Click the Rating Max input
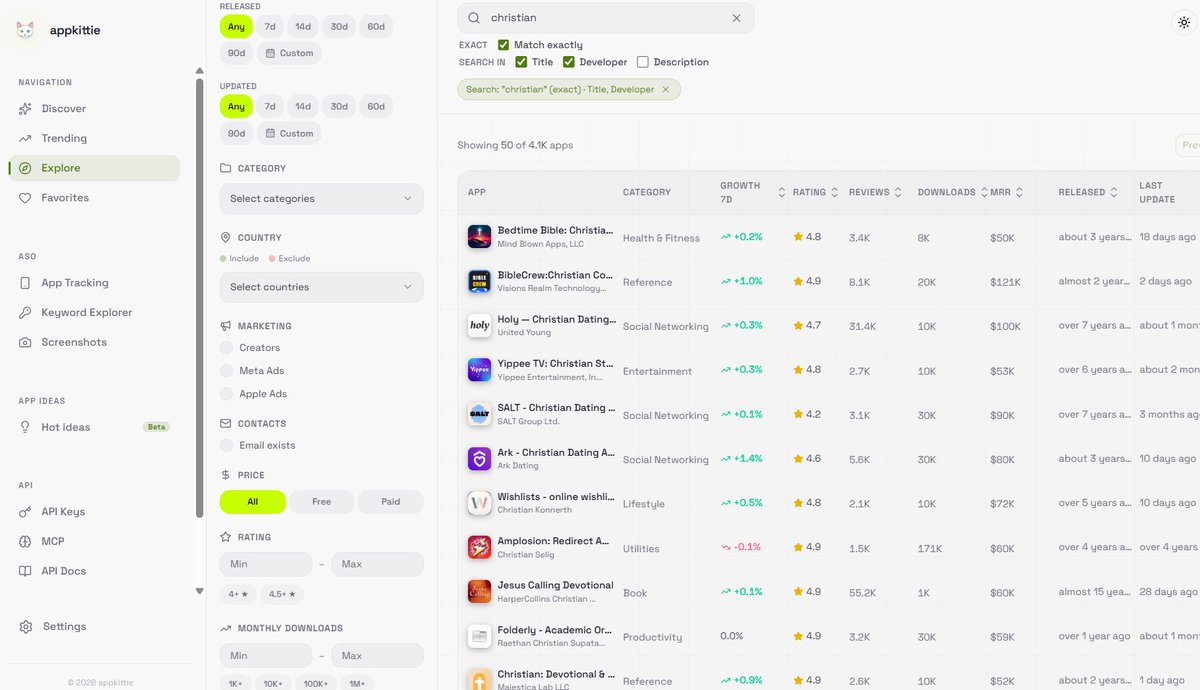Viewport: 1200px width, 690px height. 377,564
